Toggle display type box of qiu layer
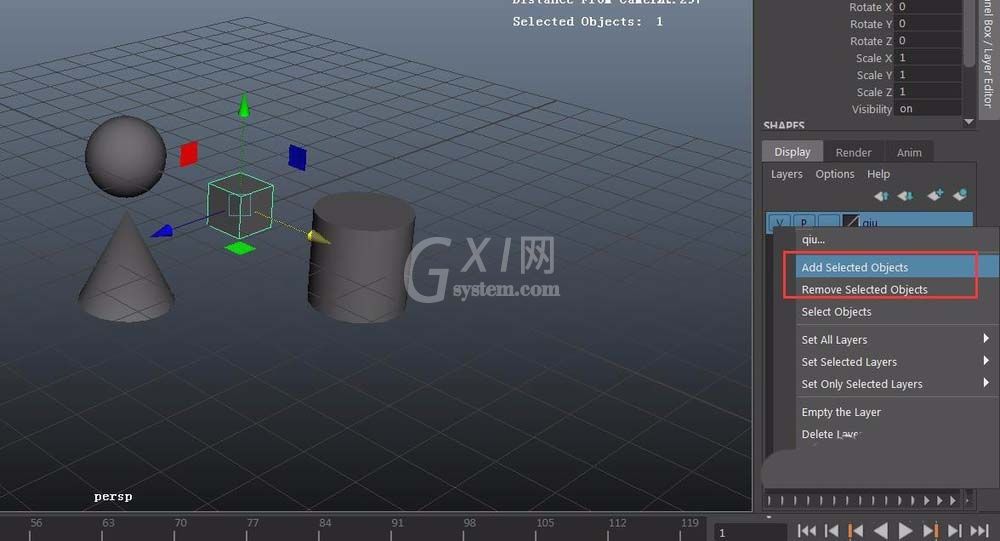The width and height of the screenshot is (1000, 541). tap(828, 223)
